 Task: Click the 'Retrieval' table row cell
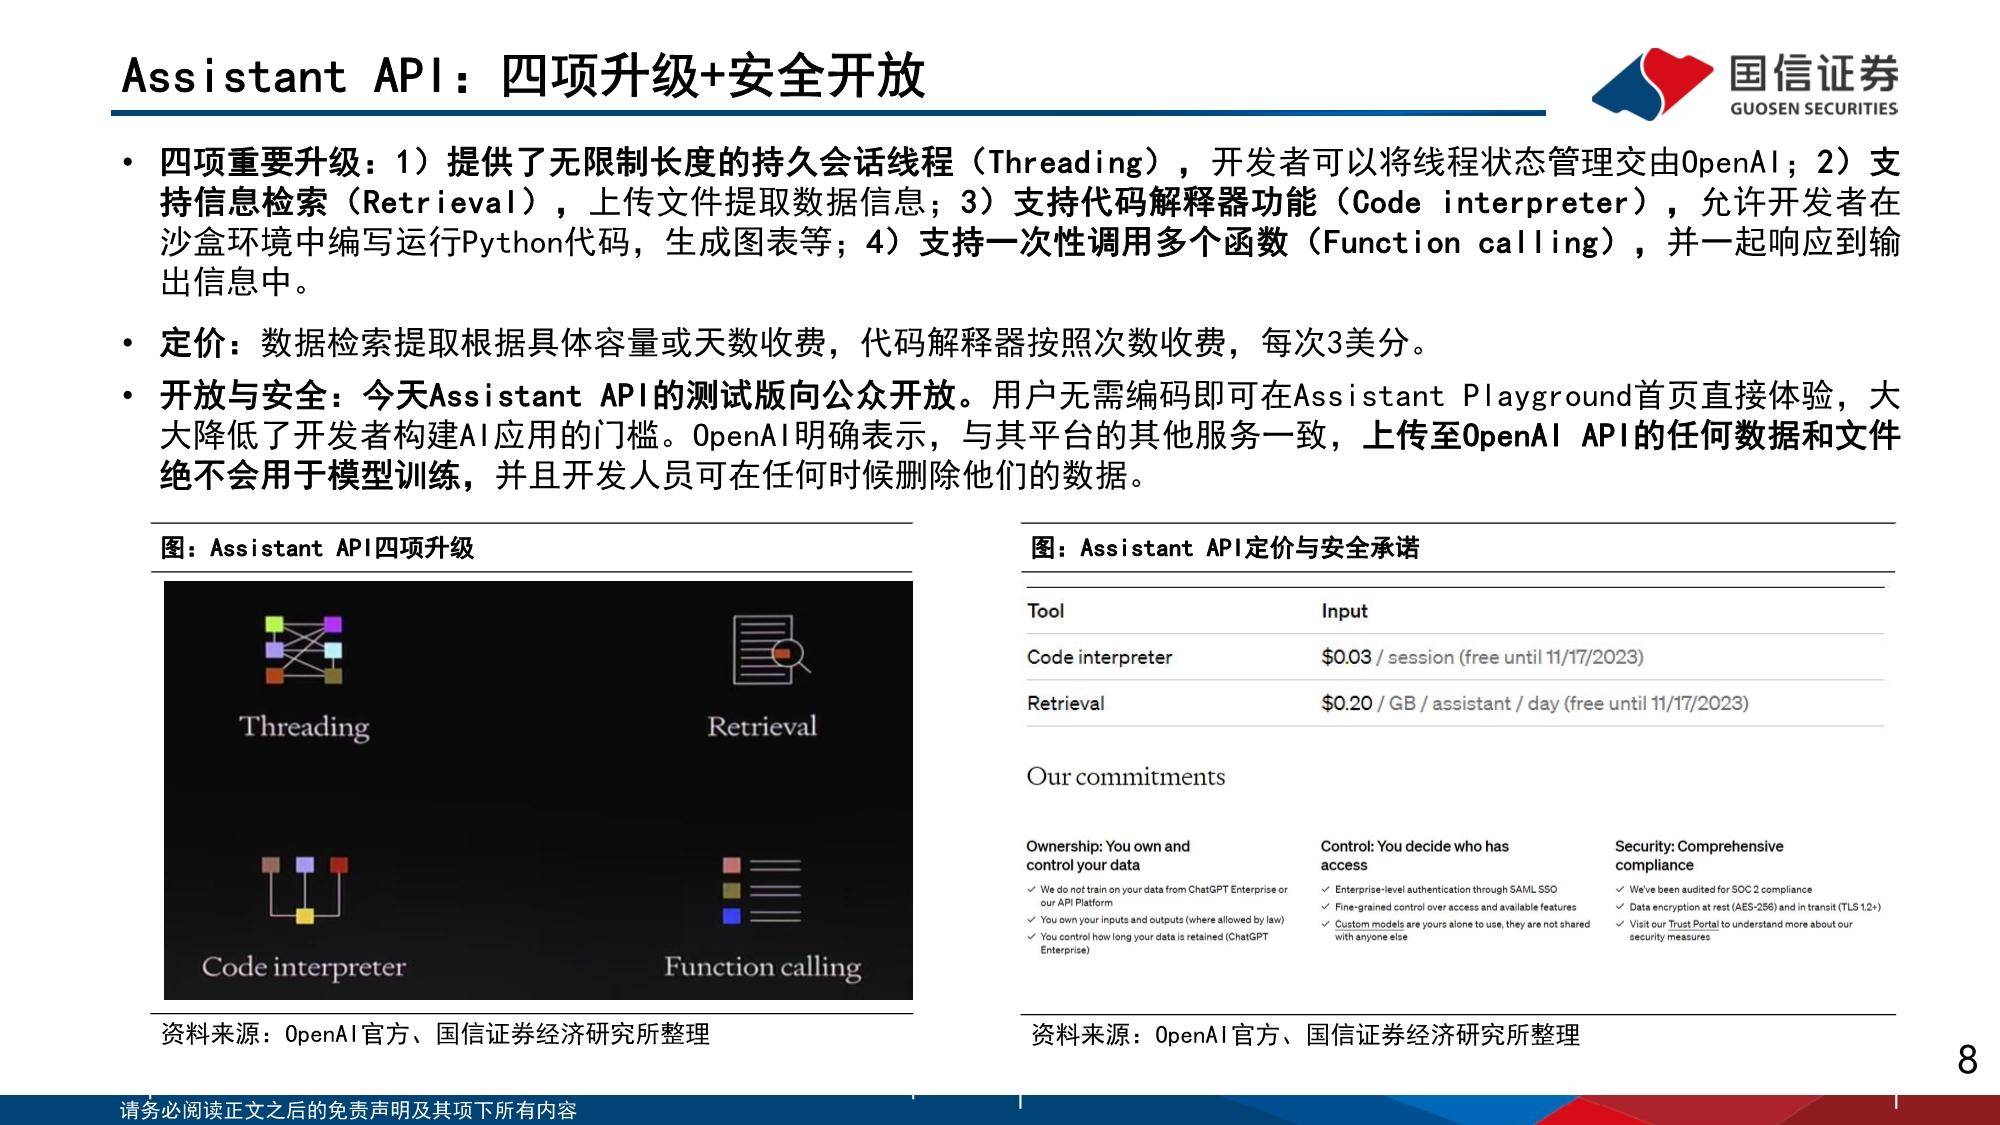1065,703
